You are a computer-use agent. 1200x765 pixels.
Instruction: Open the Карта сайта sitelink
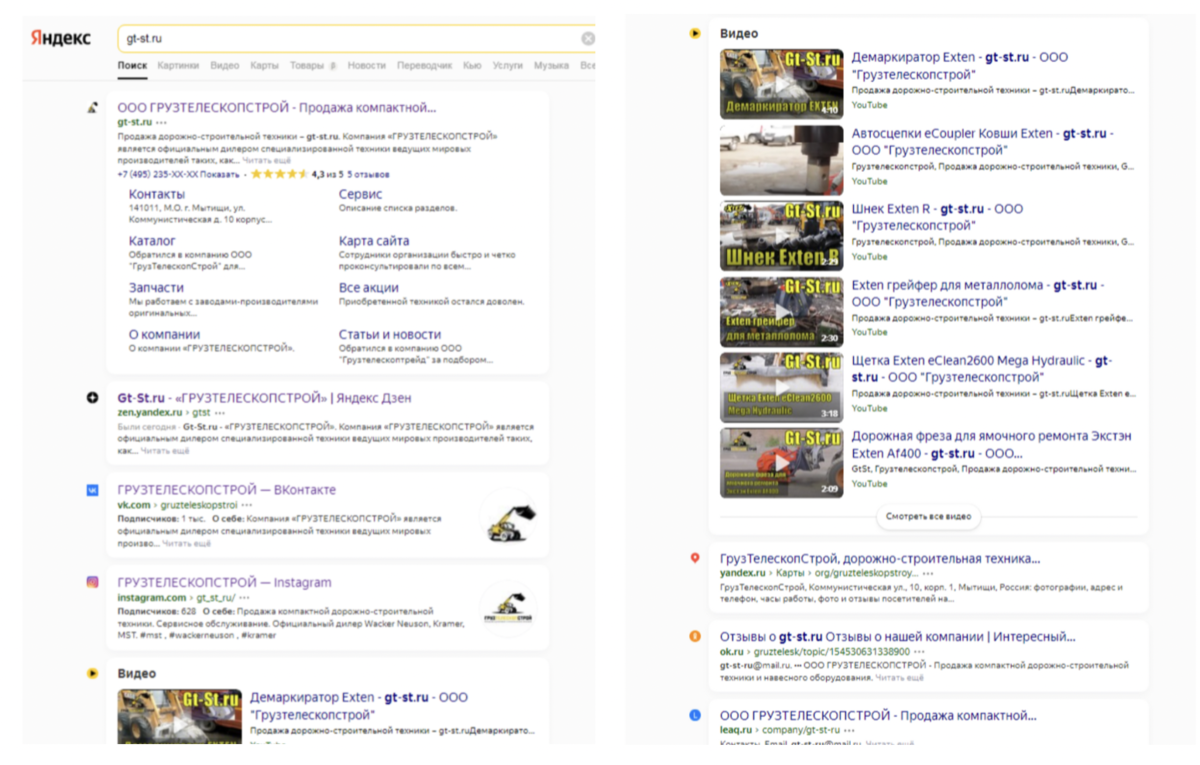point(374,241)
